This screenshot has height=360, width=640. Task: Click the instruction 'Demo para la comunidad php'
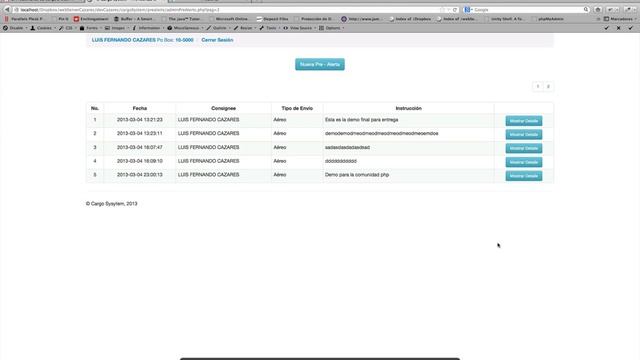[x=357, y=175]
